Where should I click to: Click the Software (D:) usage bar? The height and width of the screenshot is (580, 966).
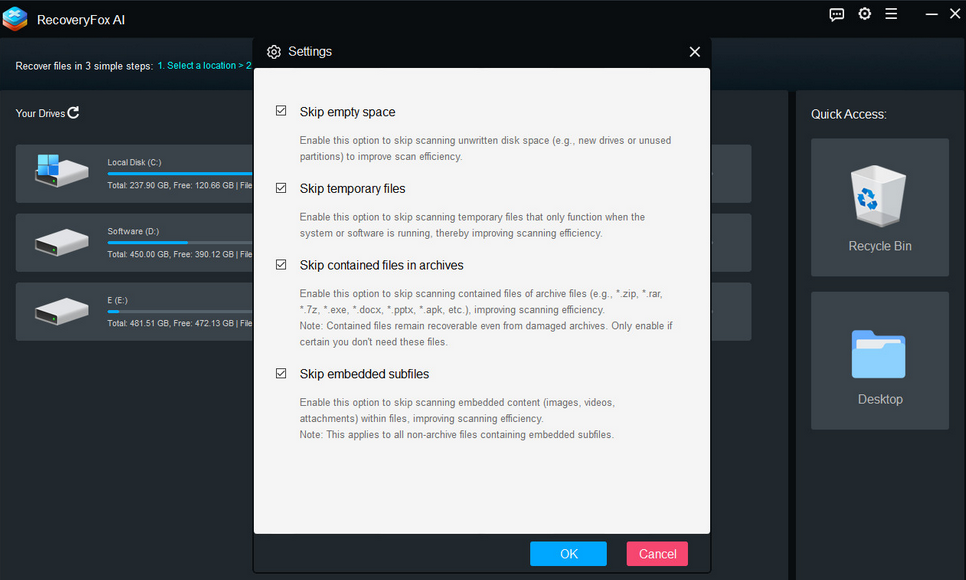click(180, 243)
